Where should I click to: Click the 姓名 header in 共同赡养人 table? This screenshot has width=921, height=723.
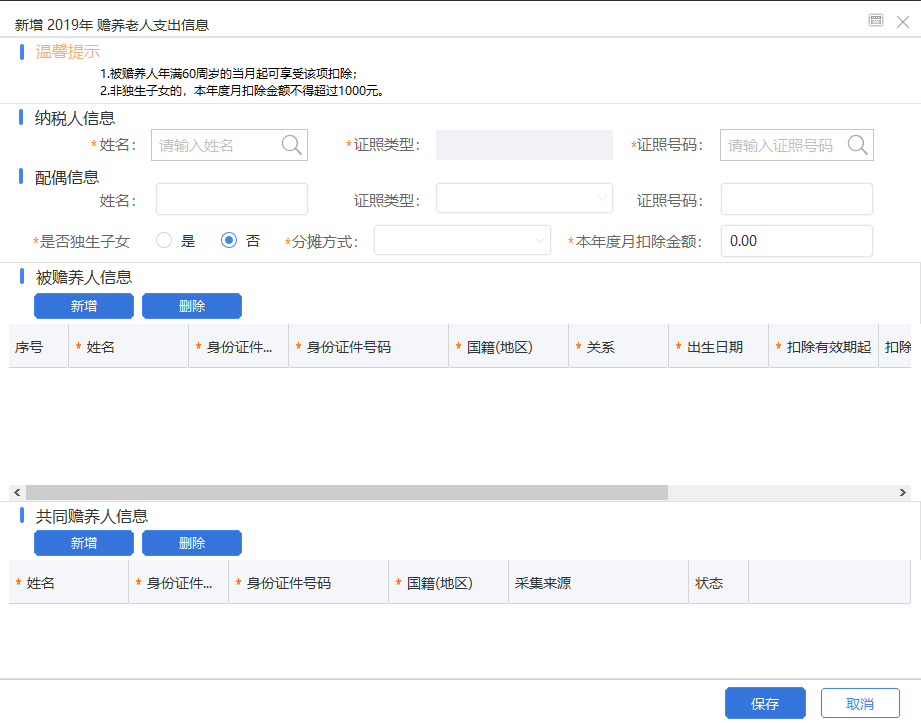tap(69, 583)
